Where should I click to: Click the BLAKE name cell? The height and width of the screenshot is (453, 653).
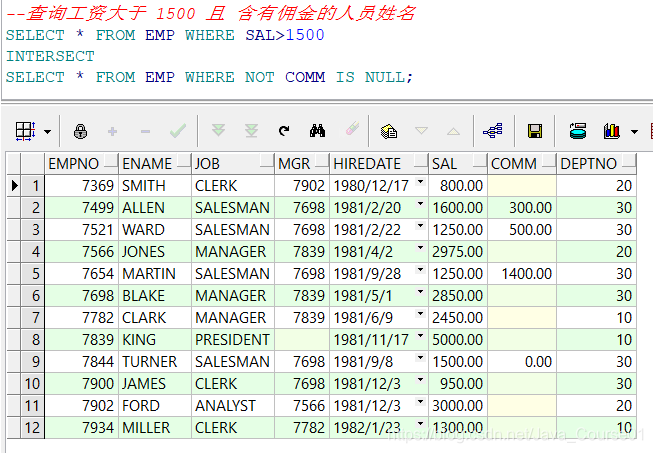click(x=155, y=296)
